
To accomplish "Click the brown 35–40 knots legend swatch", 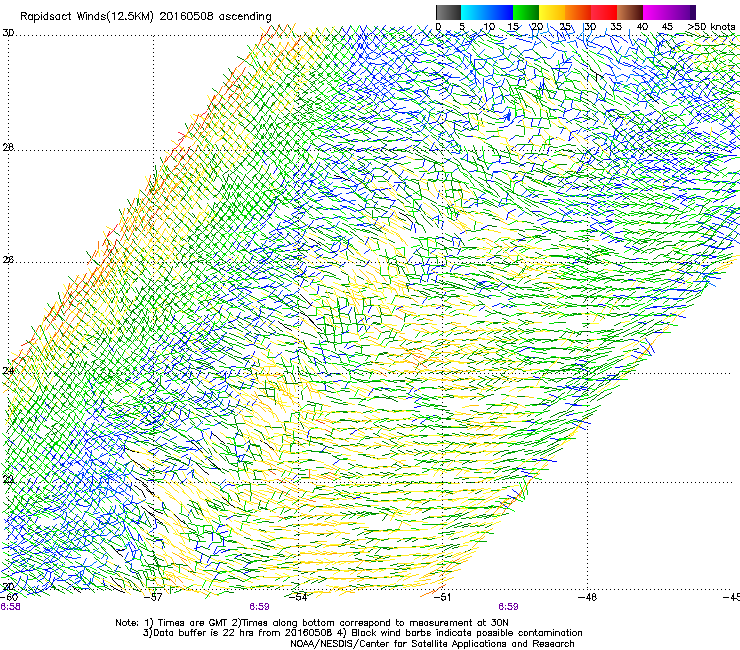I will 630,12.
